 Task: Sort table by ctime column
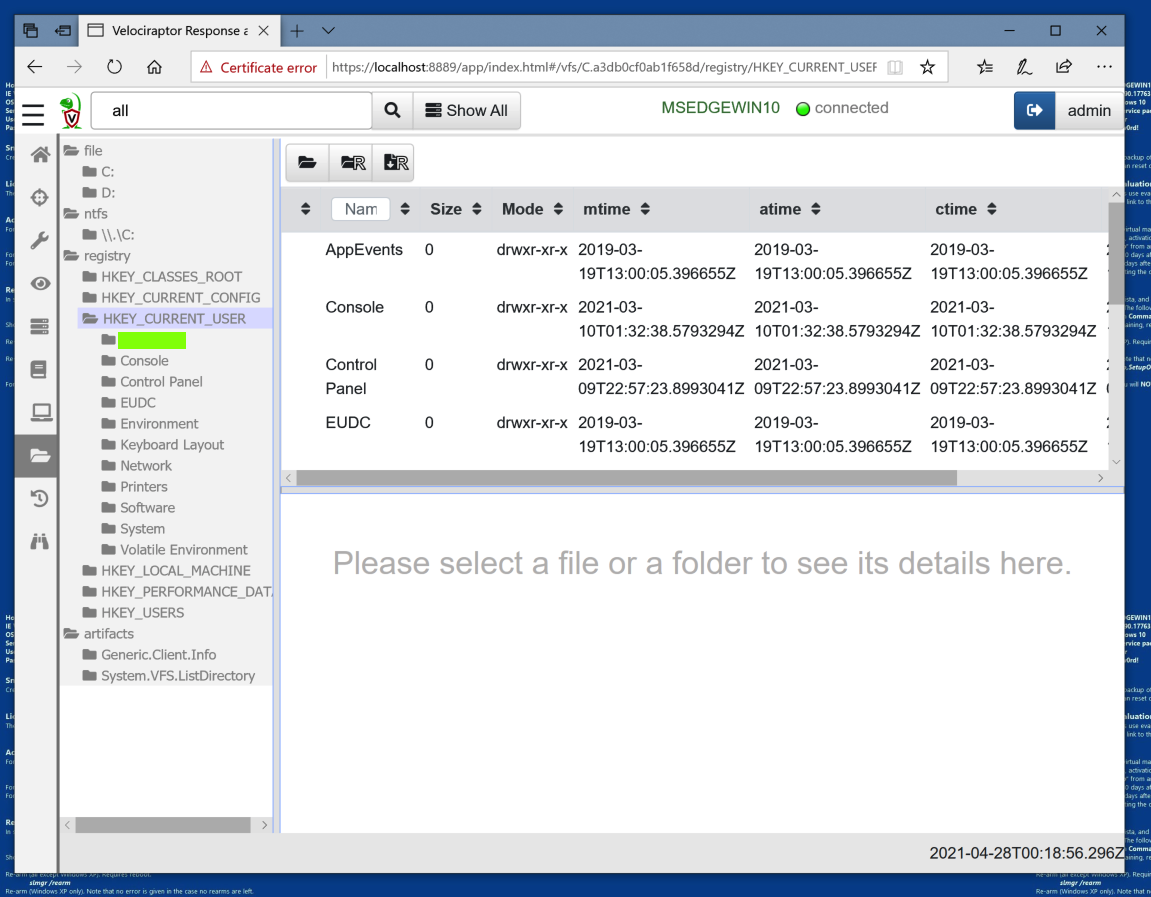(x=965, y=209)
